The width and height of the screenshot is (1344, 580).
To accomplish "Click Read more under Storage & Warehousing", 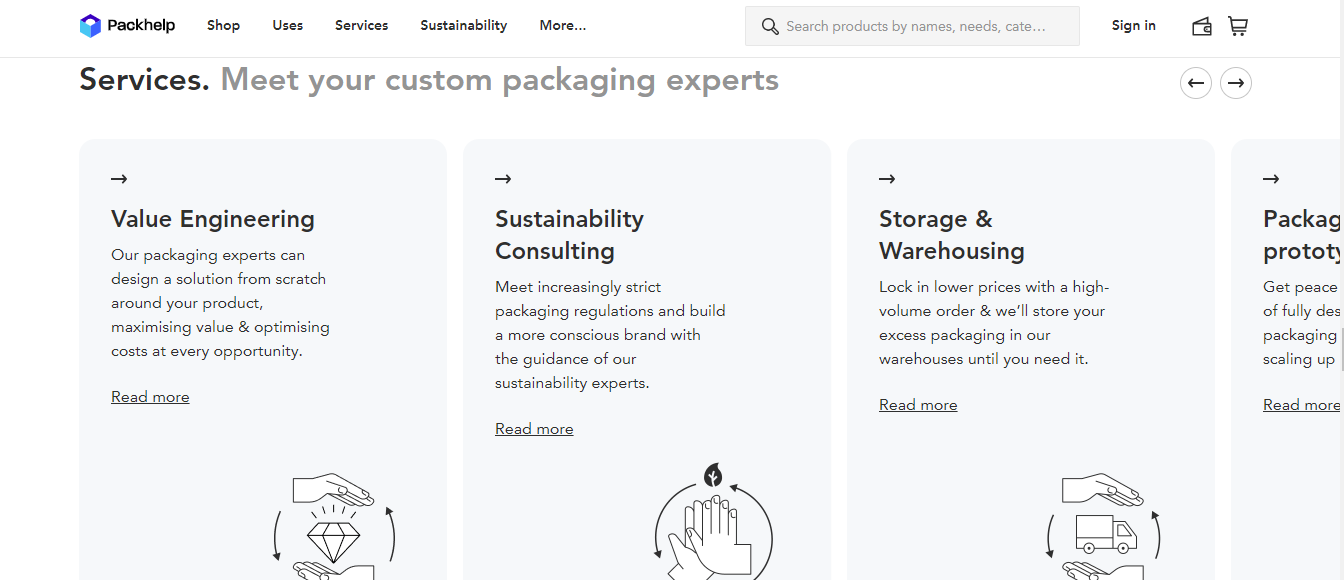I will pos(918,404).
